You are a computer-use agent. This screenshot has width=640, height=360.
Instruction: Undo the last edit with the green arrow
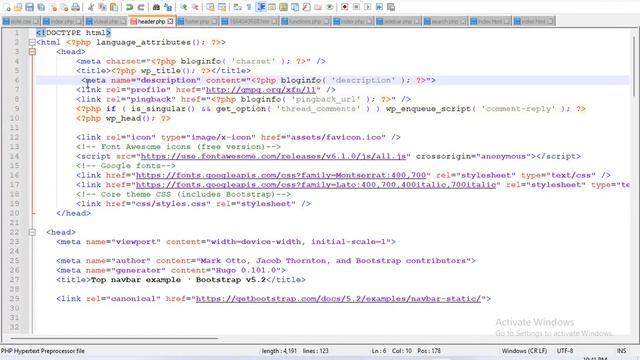coord(129,7)
